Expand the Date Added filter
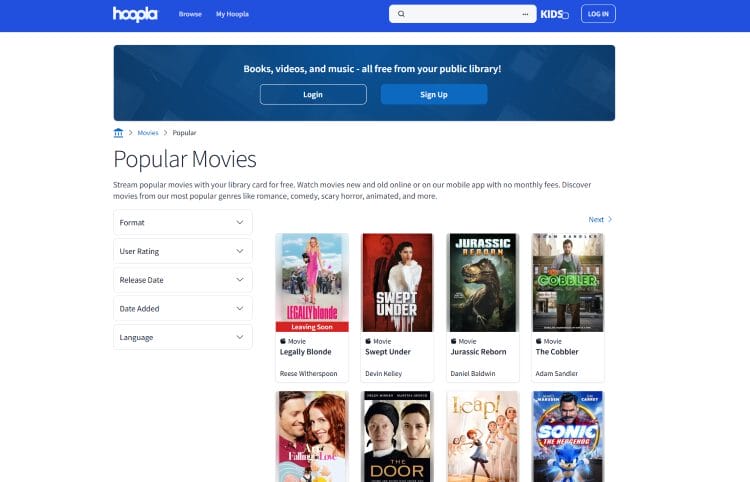Image resolution: width=750 pixels, height=482 pixels. pos(182,309)
